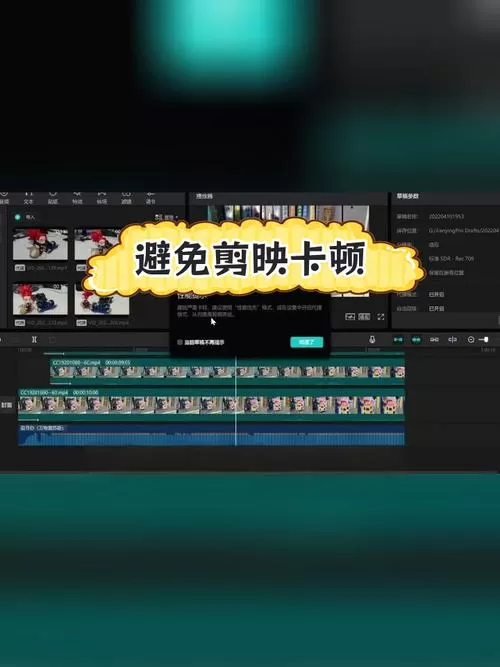This screenshot has width=500, height=667.
Task: Click the 草稿参数 panel title
Action: [x=408, y=196]
